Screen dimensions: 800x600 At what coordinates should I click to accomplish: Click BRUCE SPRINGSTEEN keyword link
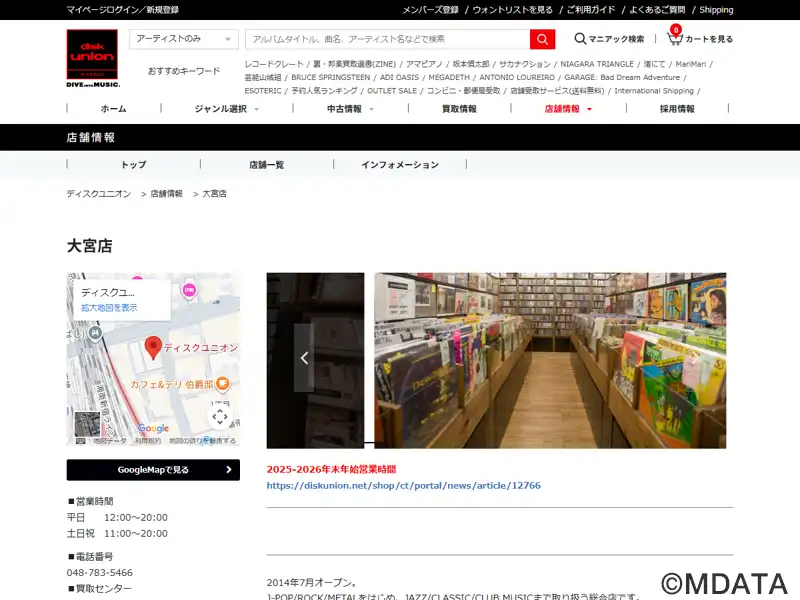[331, 77]
